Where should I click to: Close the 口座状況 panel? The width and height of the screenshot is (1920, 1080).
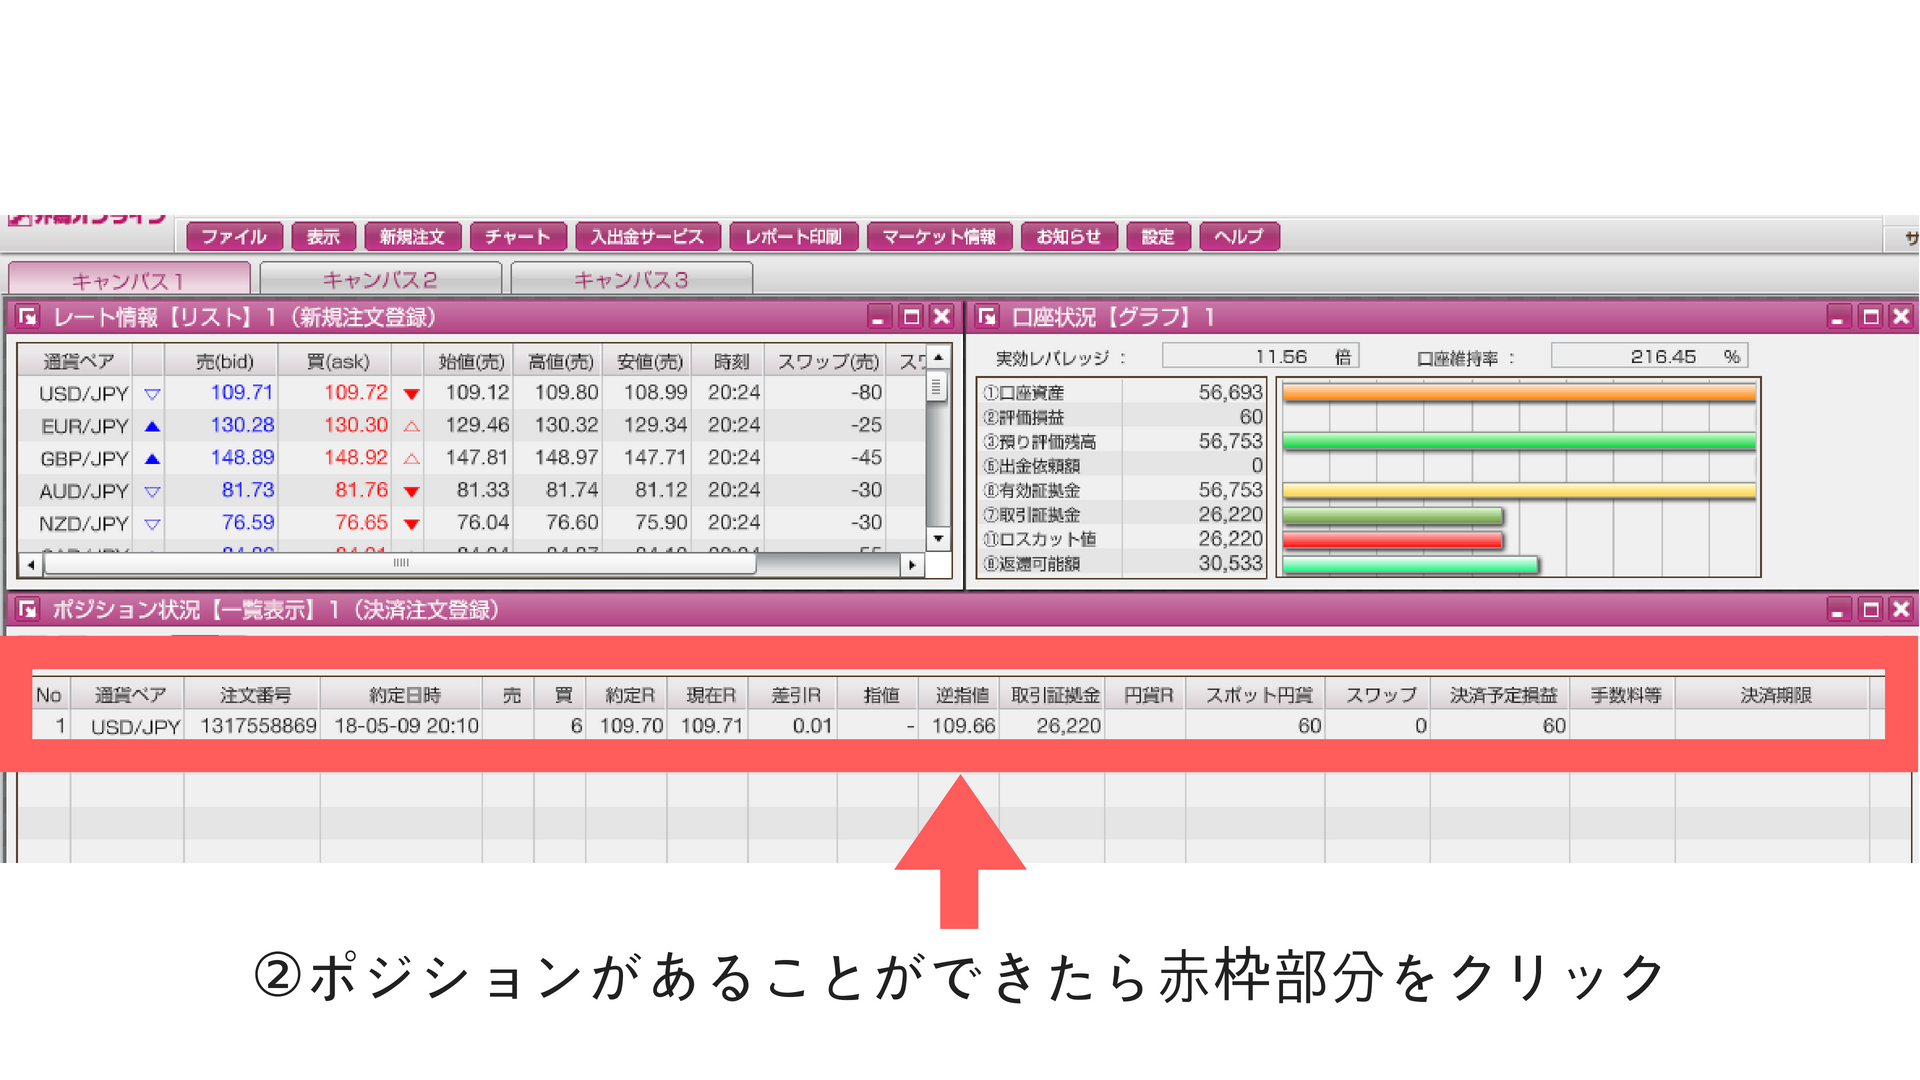(1901, 317)
